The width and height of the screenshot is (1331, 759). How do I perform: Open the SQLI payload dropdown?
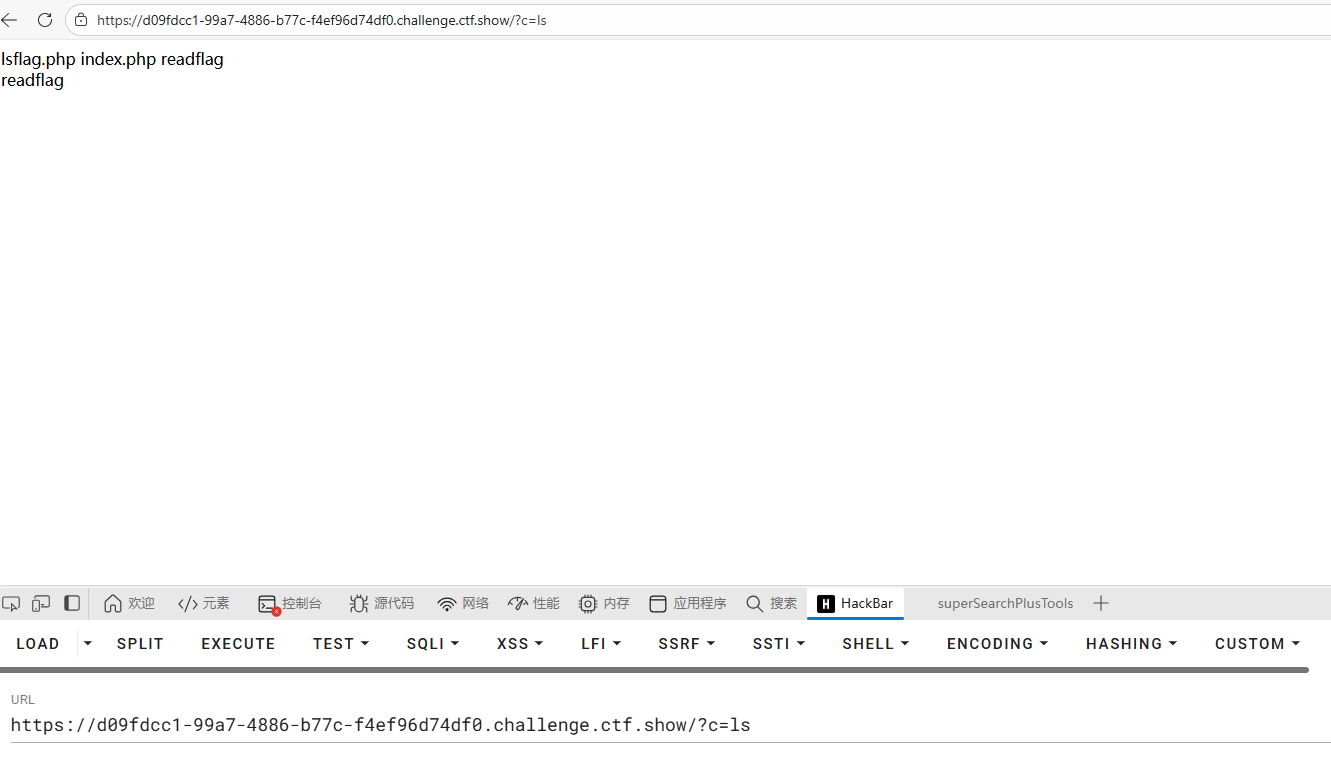tap(432, 643)
